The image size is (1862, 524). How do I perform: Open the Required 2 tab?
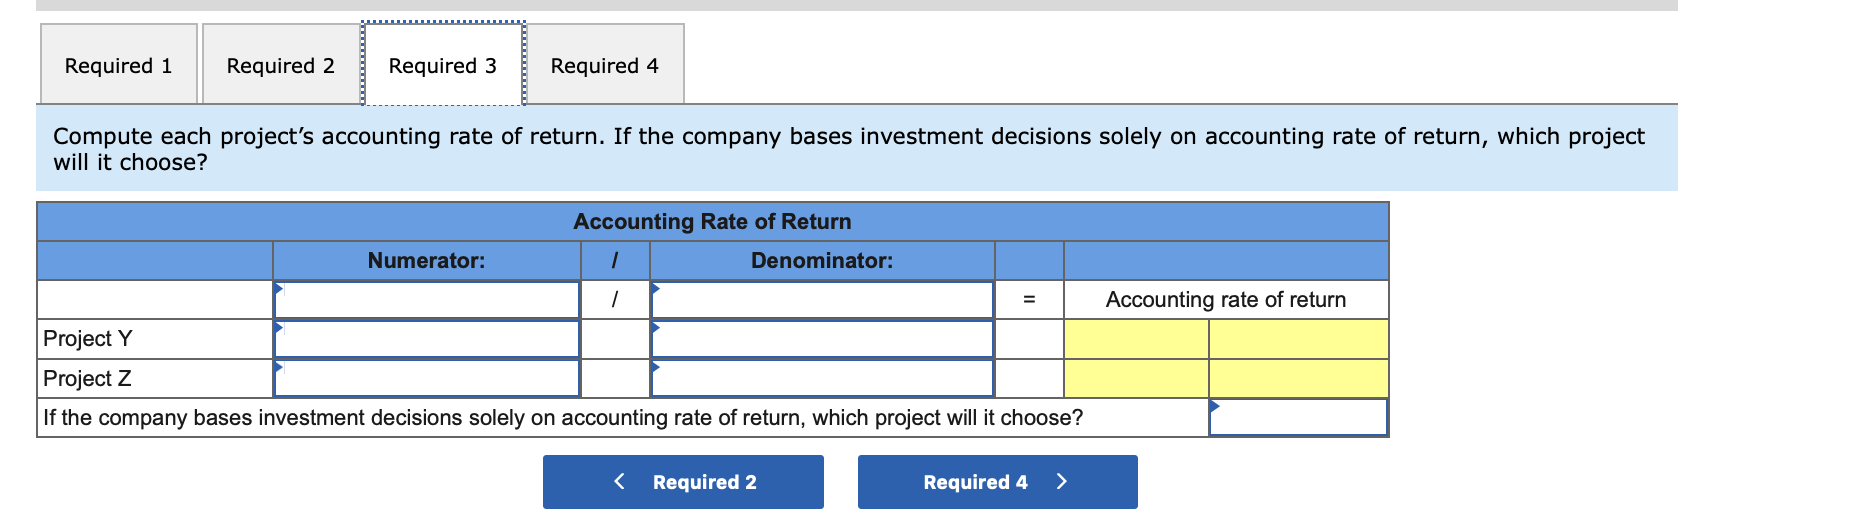tap(280, 66)
